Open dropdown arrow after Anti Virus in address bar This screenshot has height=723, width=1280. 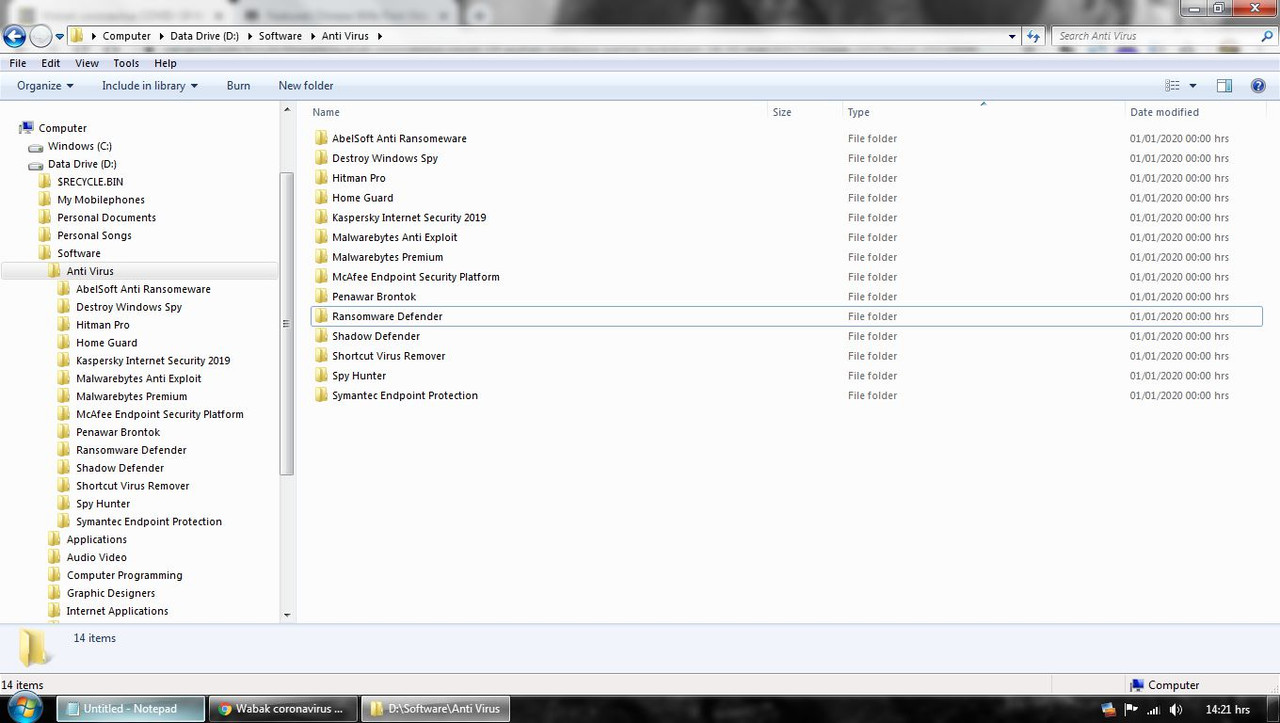click(380, 36)
